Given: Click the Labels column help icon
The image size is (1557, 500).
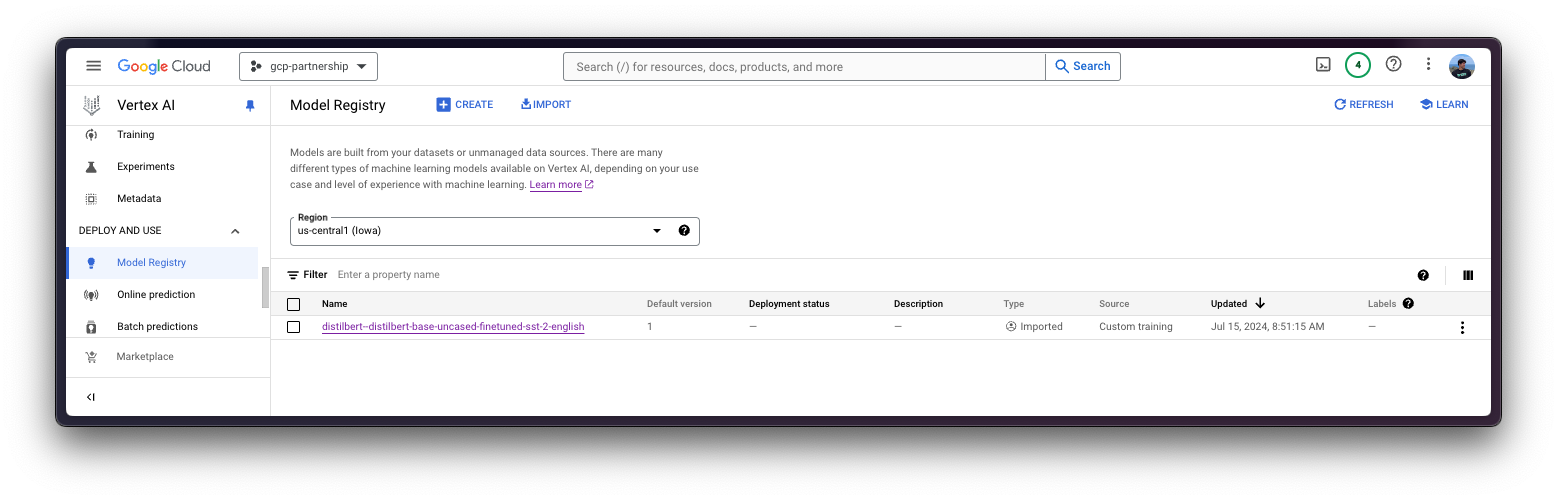Looking at the screenshot, I should click(x=1408, y=303).
